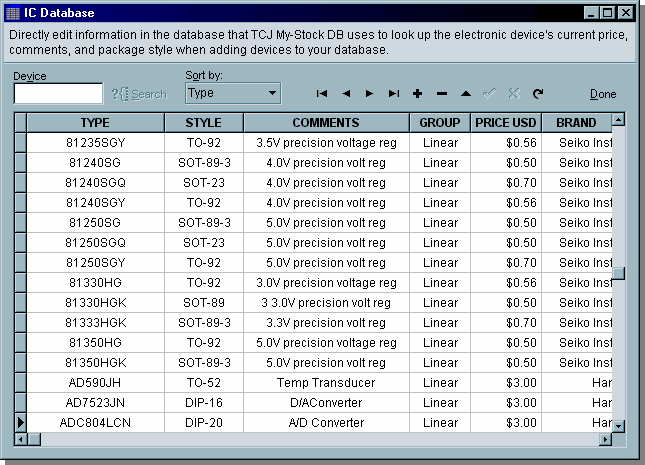Click the D/AConverter comment cell
645x465 pixels.
pyautogui.click(x=326, y=402)
